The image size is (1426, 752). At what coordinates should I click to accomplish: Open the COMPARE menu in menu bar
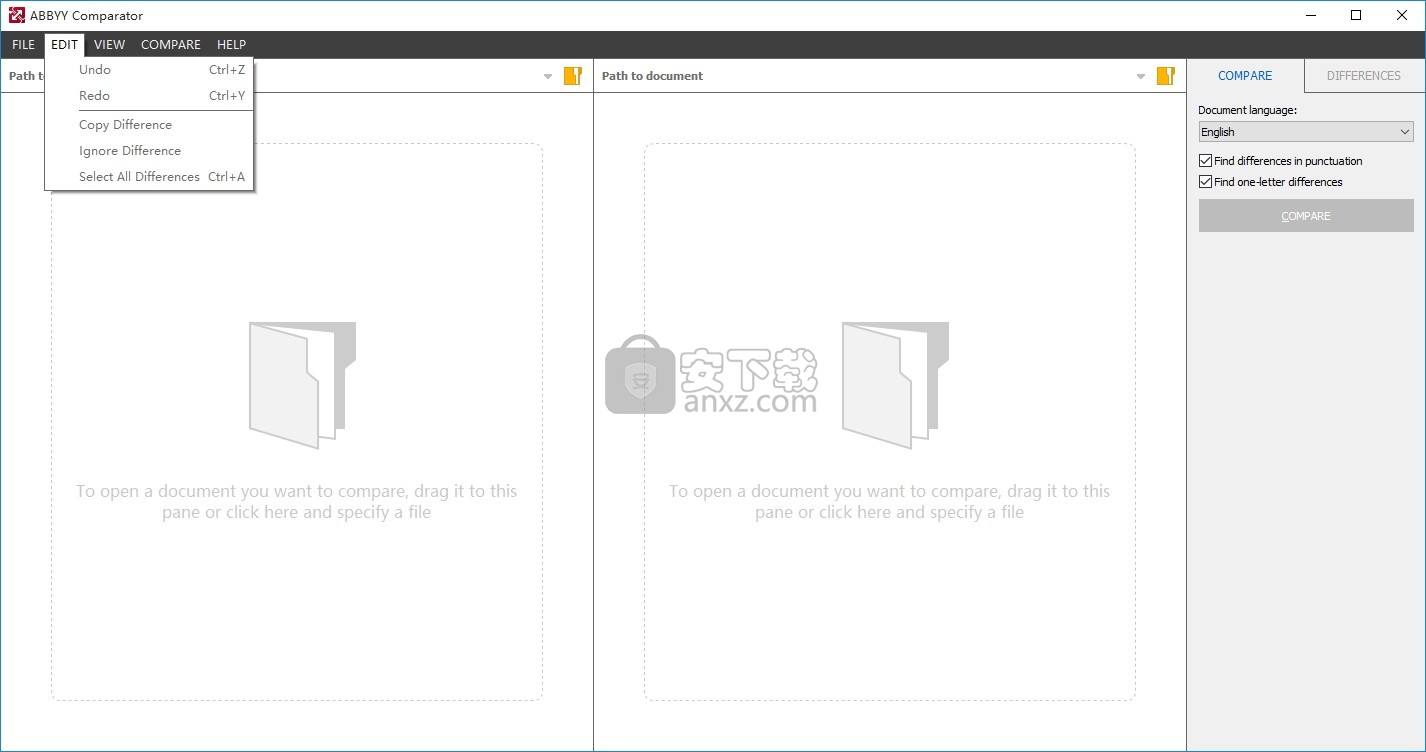pos(171,45)
